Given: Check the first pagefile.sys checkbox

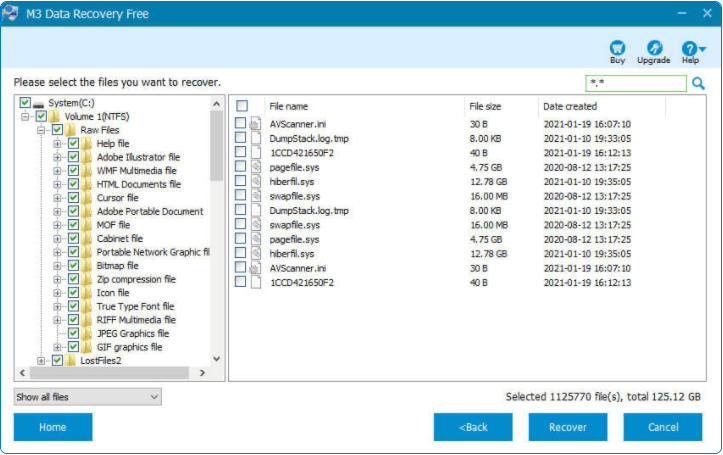Looking at the screenshot, I should (240, 166).
